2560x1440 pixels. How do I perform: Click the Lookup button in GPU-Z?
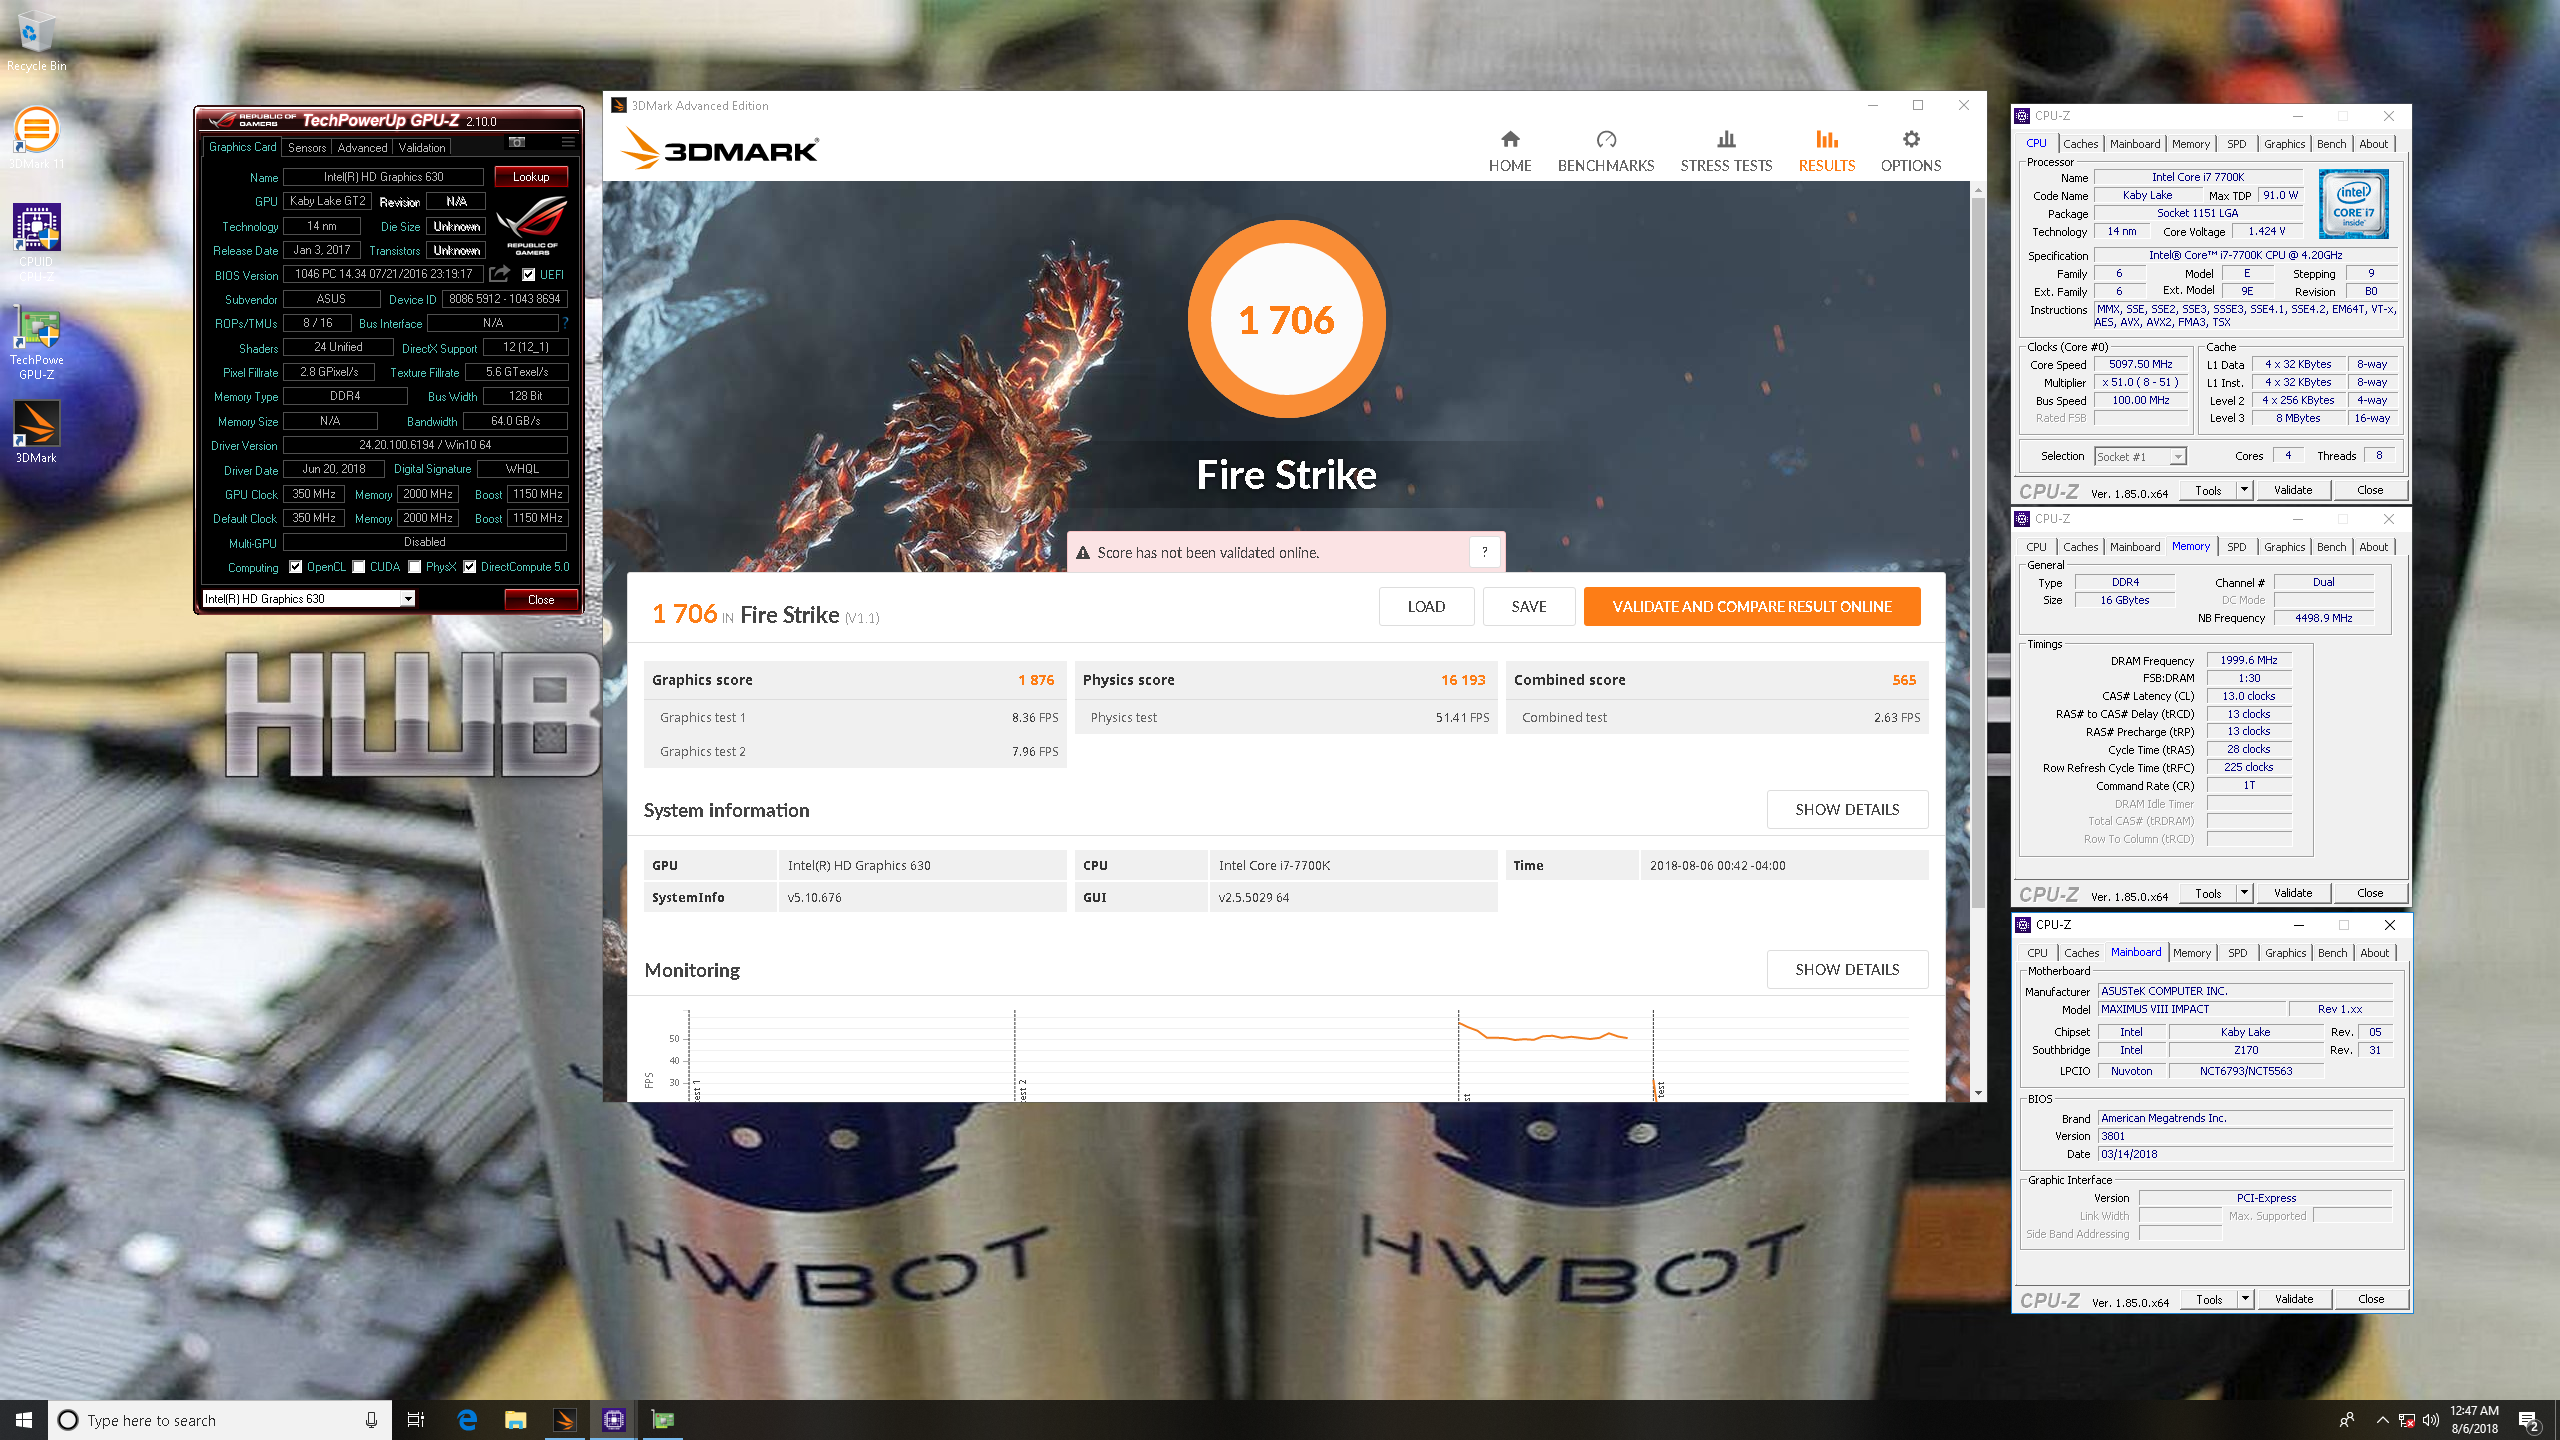coord(531,177)
